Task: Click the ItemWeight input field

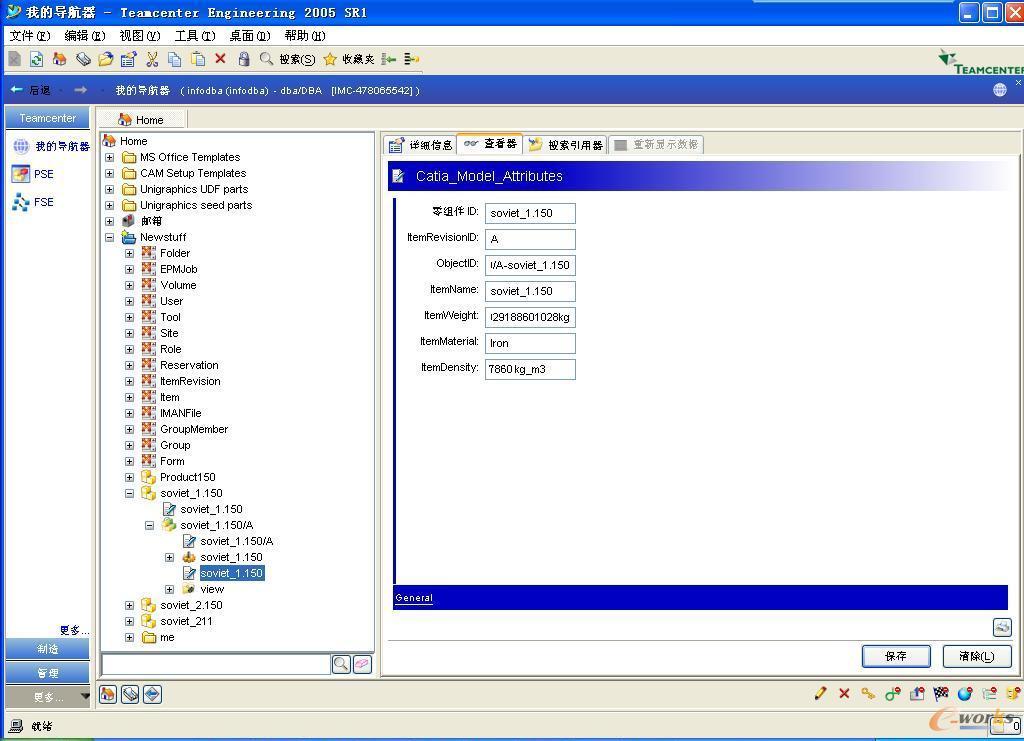Action: click(530, 317)
